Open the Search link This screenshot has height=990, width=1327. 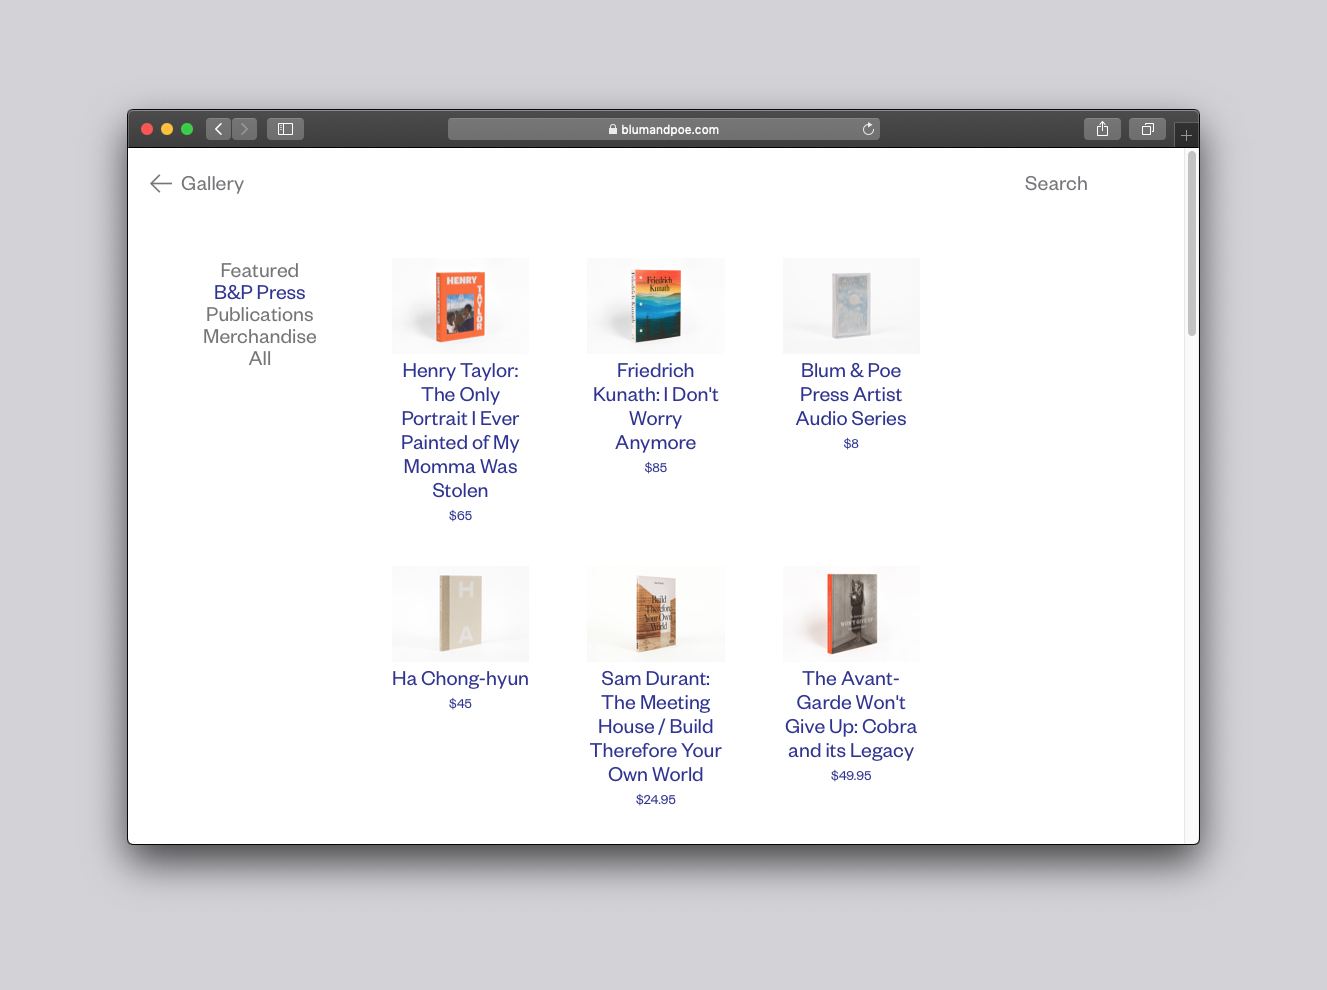(x=1055, y=184)
